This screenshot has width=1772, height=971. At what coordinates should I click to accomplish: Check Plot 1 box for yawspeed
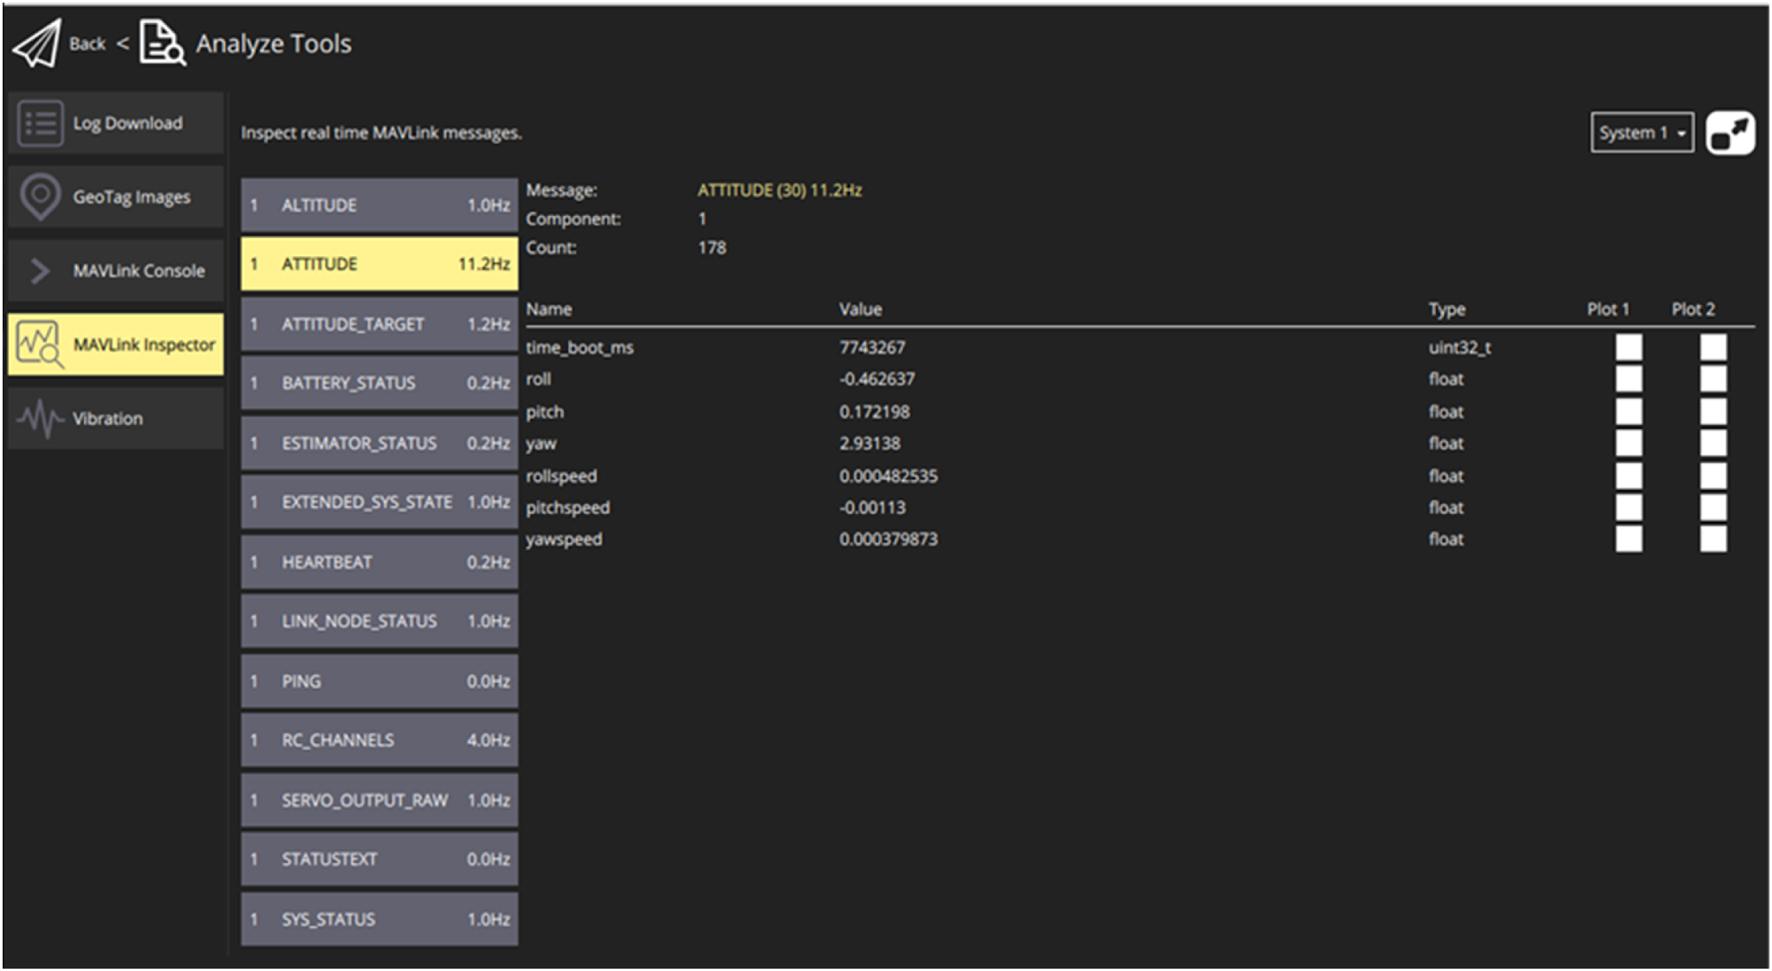coord(1628,539)
